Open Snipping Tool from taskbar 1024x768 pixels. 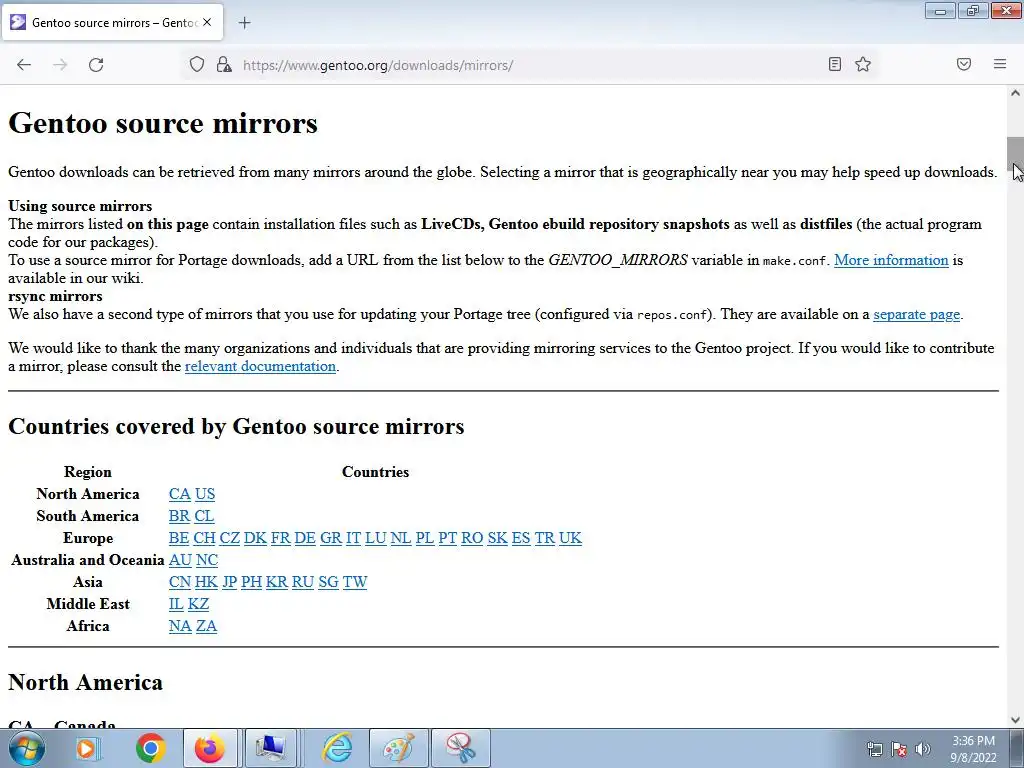click(x=461, y=748)
